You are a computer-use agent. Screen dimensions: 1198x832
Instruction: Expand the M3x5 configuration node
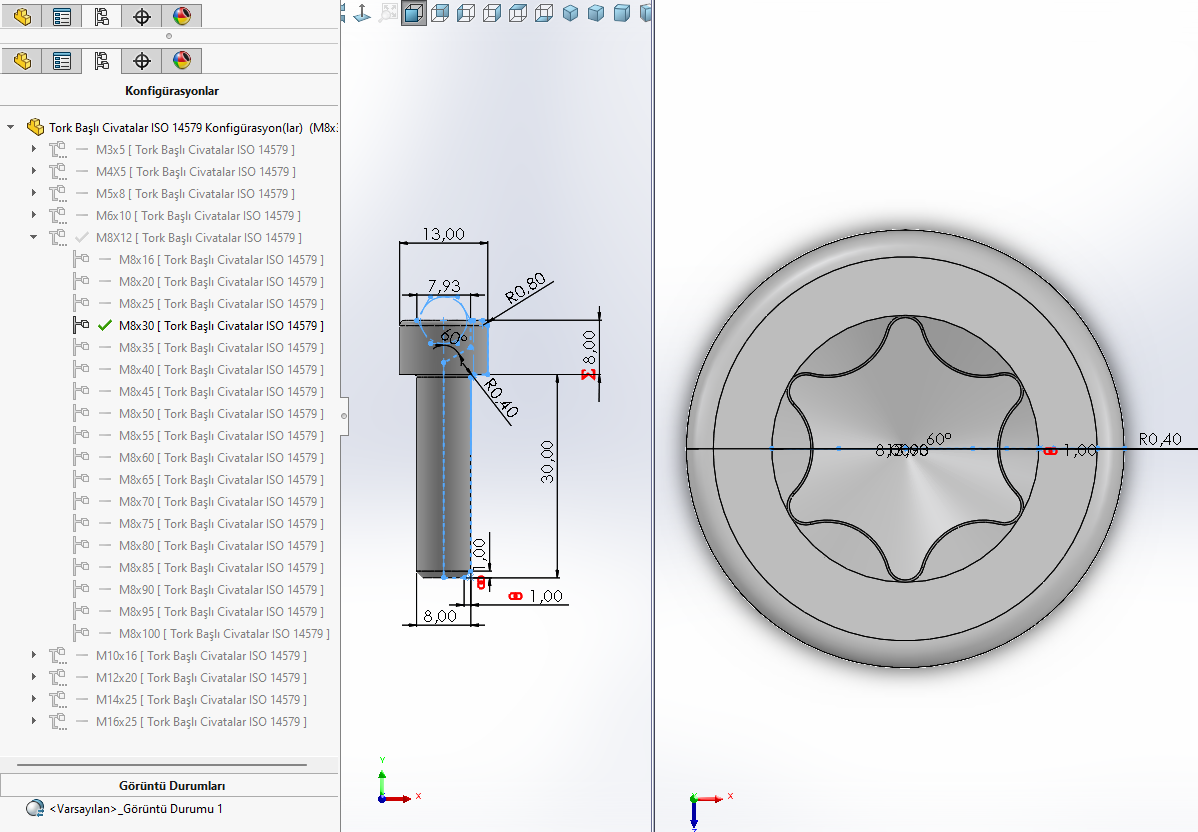33,150
